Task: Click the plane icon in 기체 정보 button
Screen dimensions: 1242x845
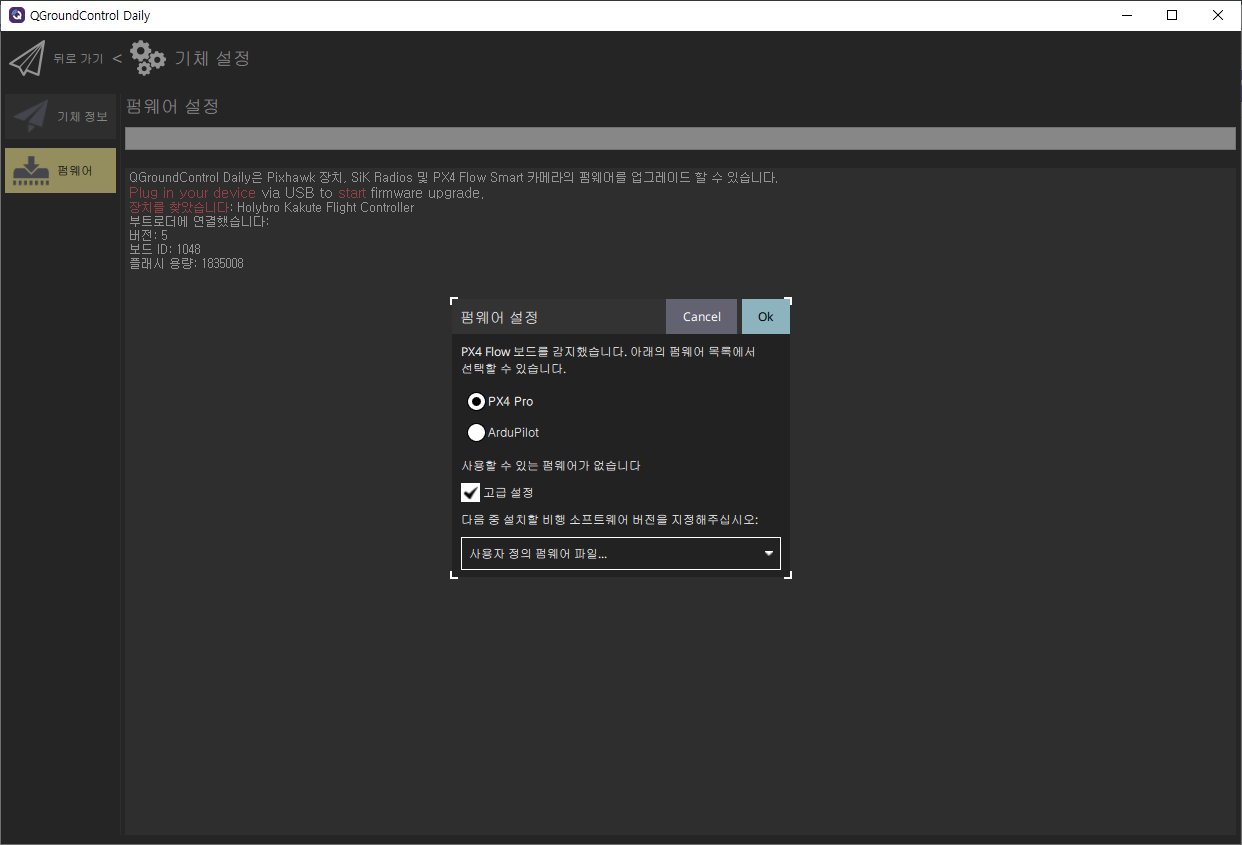Action: tap(30, 117)
